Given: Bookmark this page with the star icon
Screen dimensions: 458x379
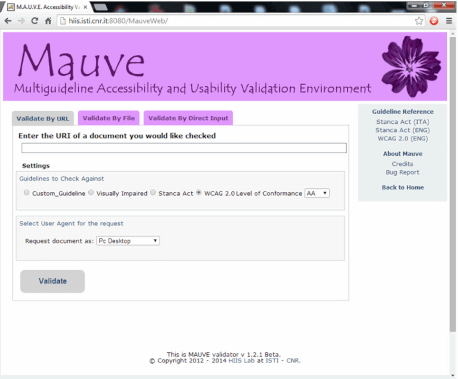Looking at the screenshot, I should coord(419,21).
